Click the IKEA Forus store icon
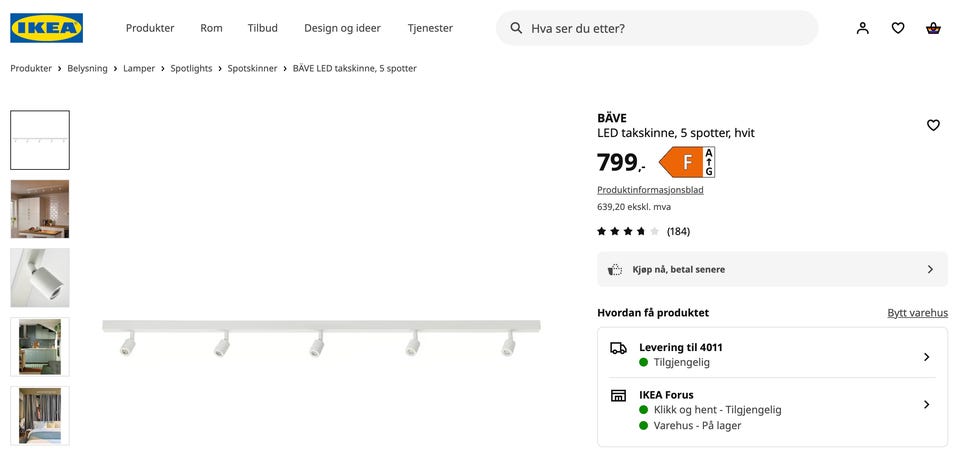The width and height of the screenshot is (960, 459). point(618,395)
